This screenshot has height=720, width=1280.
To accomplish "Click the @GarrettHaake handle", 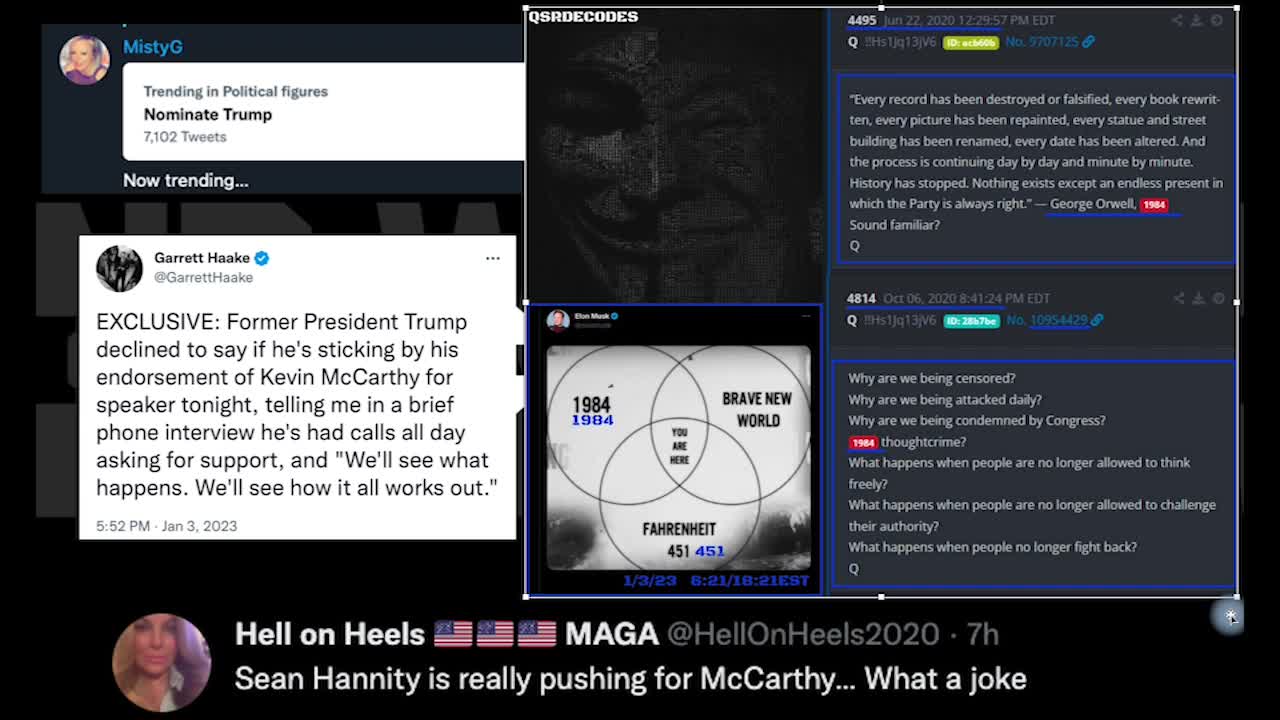I will (x=204, y=278).
